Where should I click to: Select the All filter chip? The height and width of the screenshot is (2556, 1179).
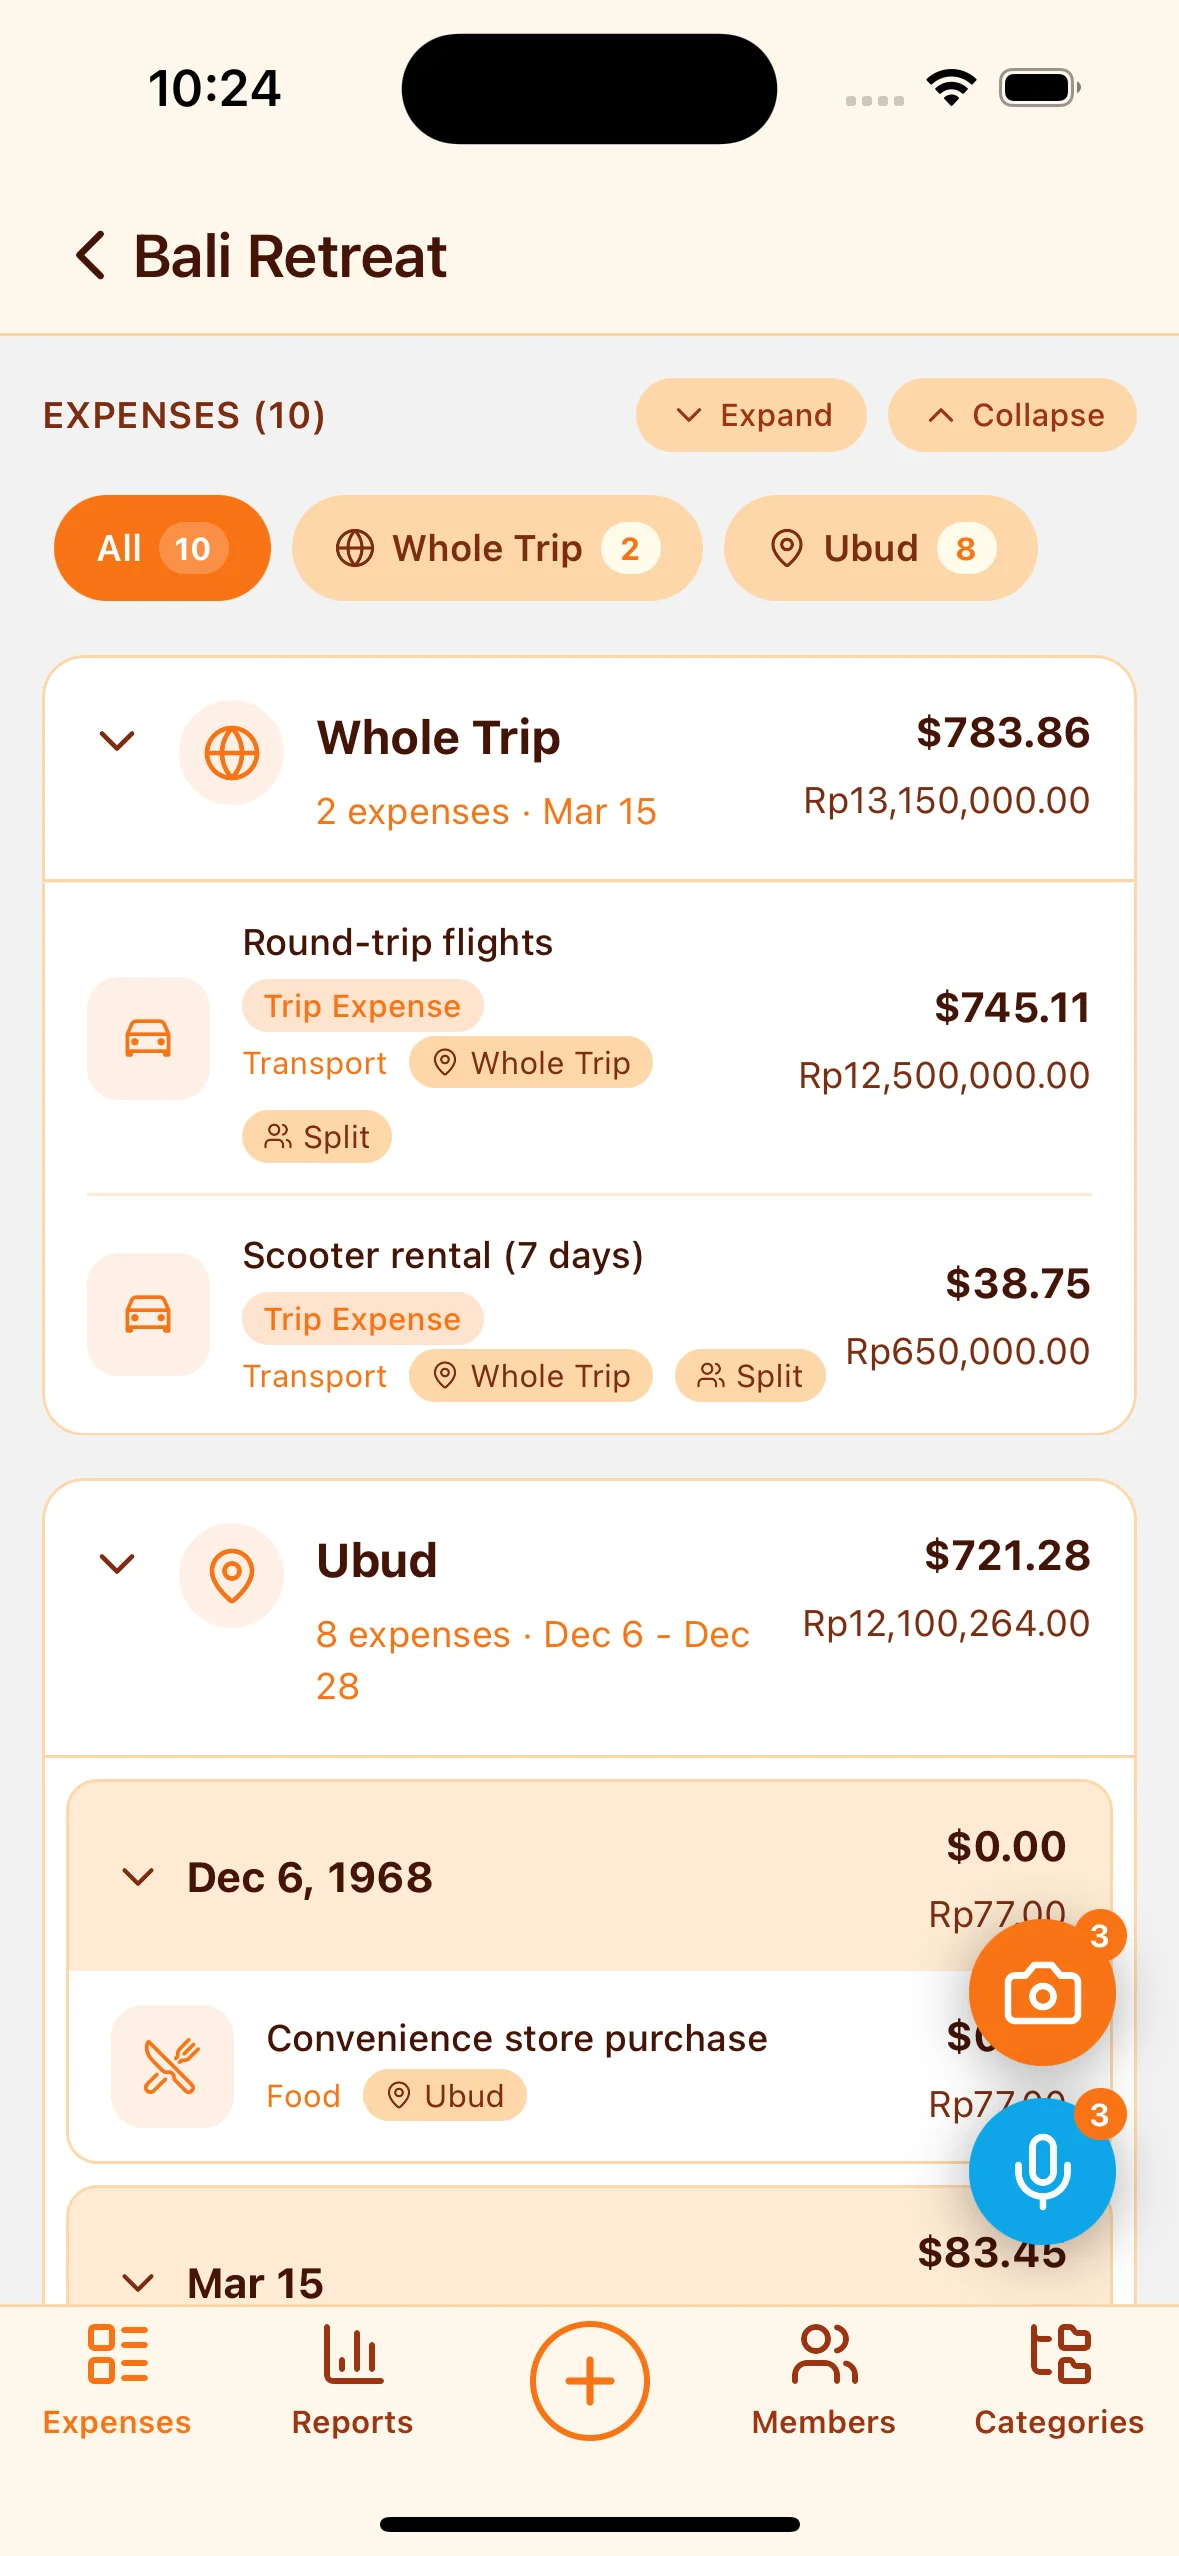point(162,548)
